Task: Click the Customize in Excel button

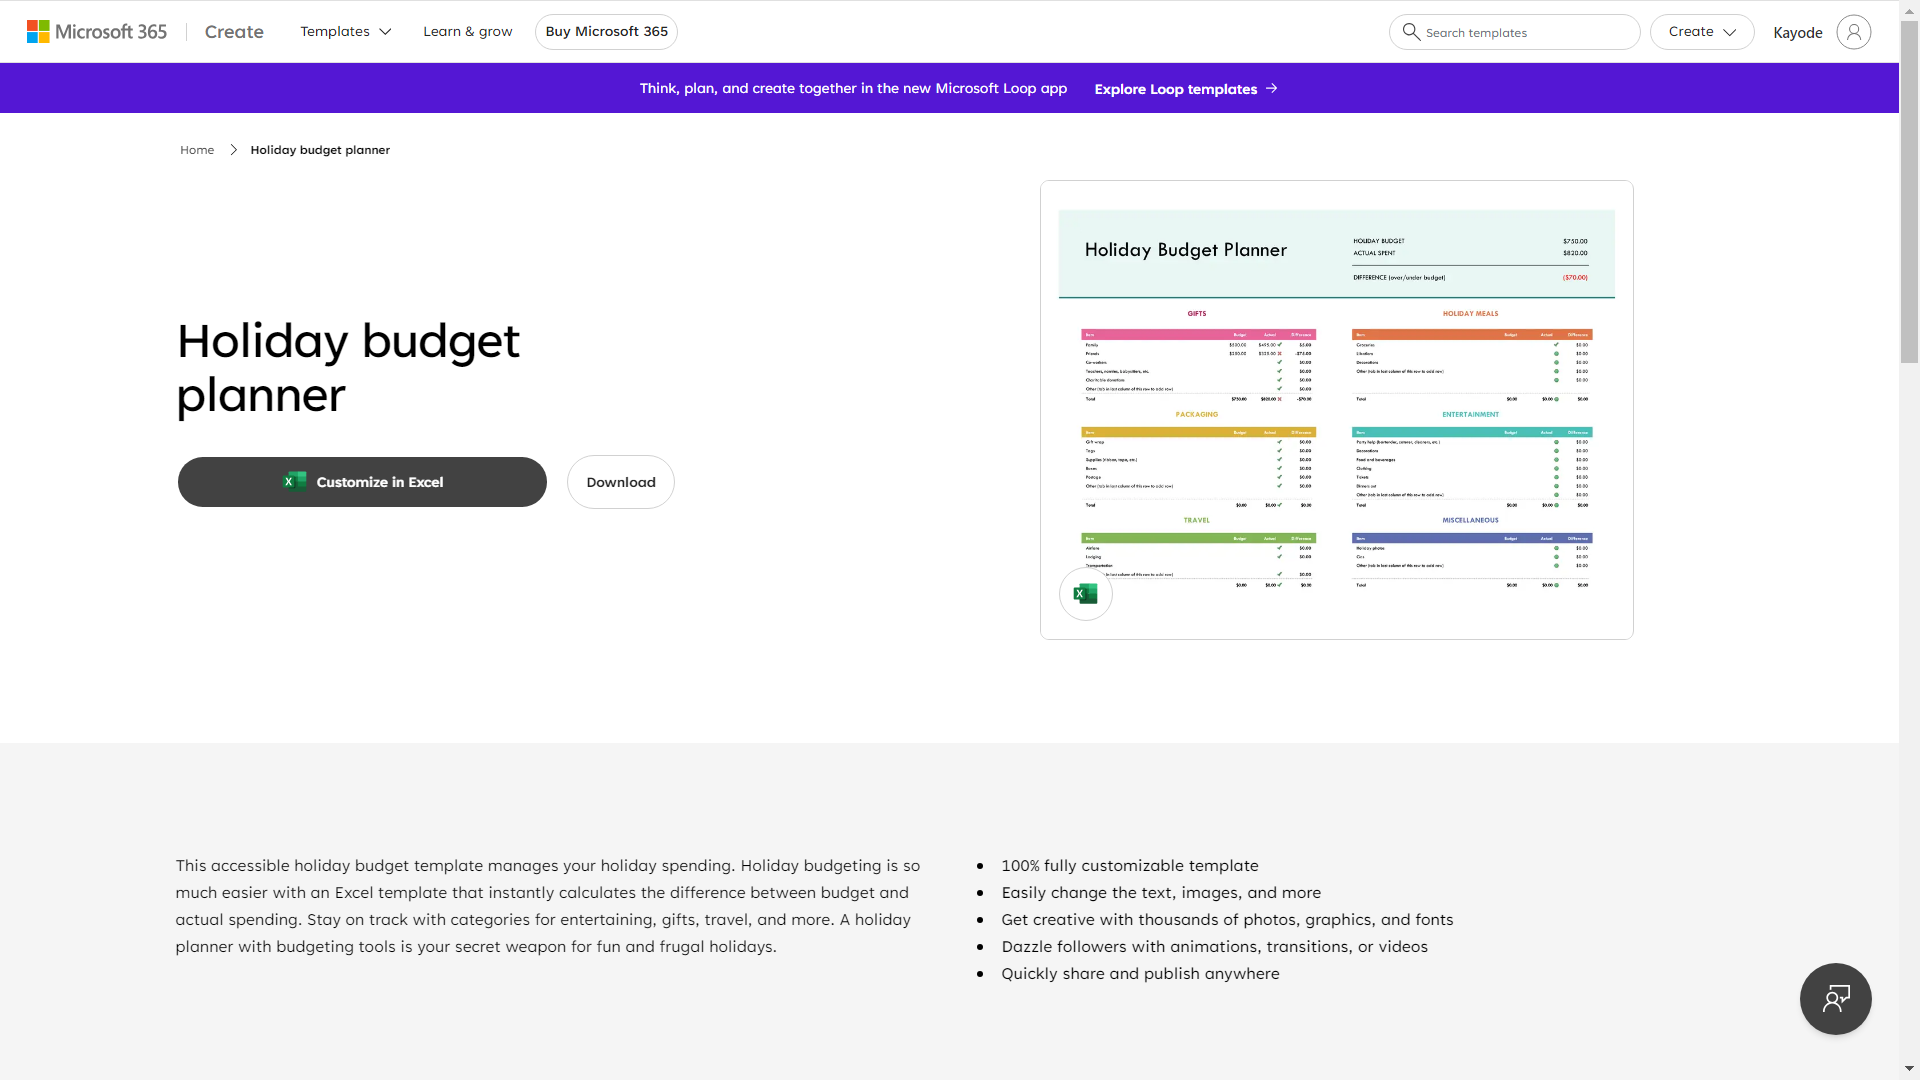Action: [x=361, y=481]
